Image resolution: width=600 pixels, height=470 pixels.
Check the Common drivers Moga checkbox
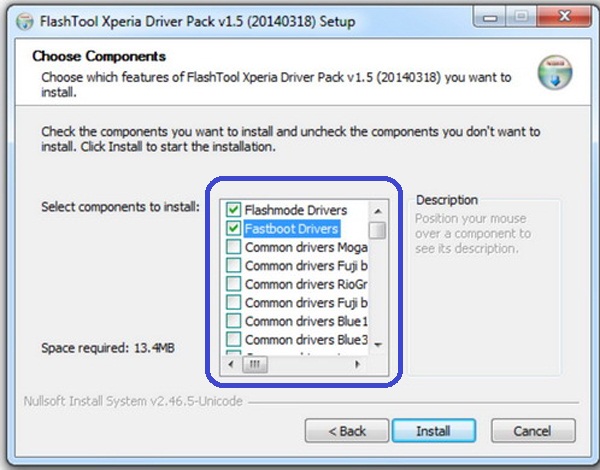233,247
